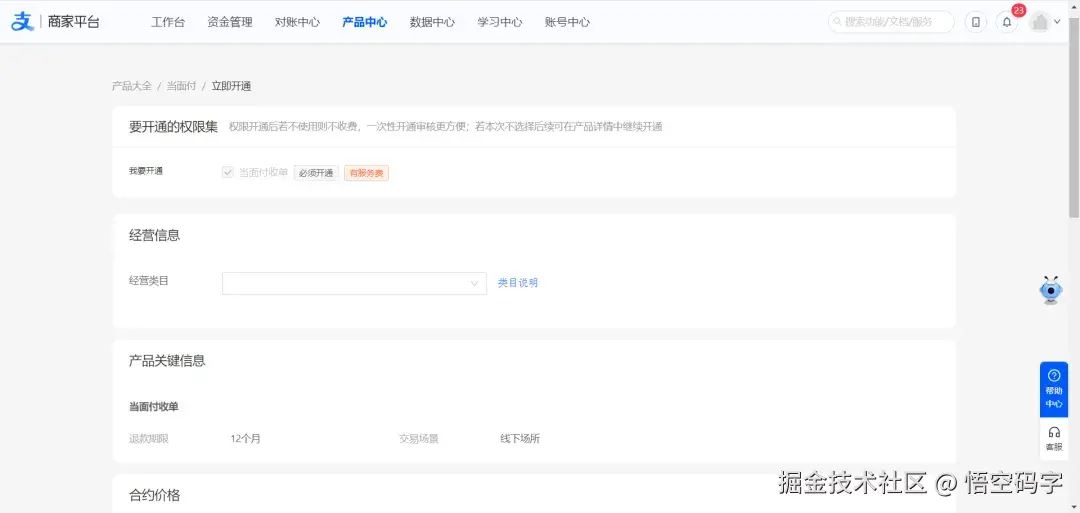Viewport: 1080px width, 513px height.
Task: Click the 经营信息 heading
Action: 154,235
